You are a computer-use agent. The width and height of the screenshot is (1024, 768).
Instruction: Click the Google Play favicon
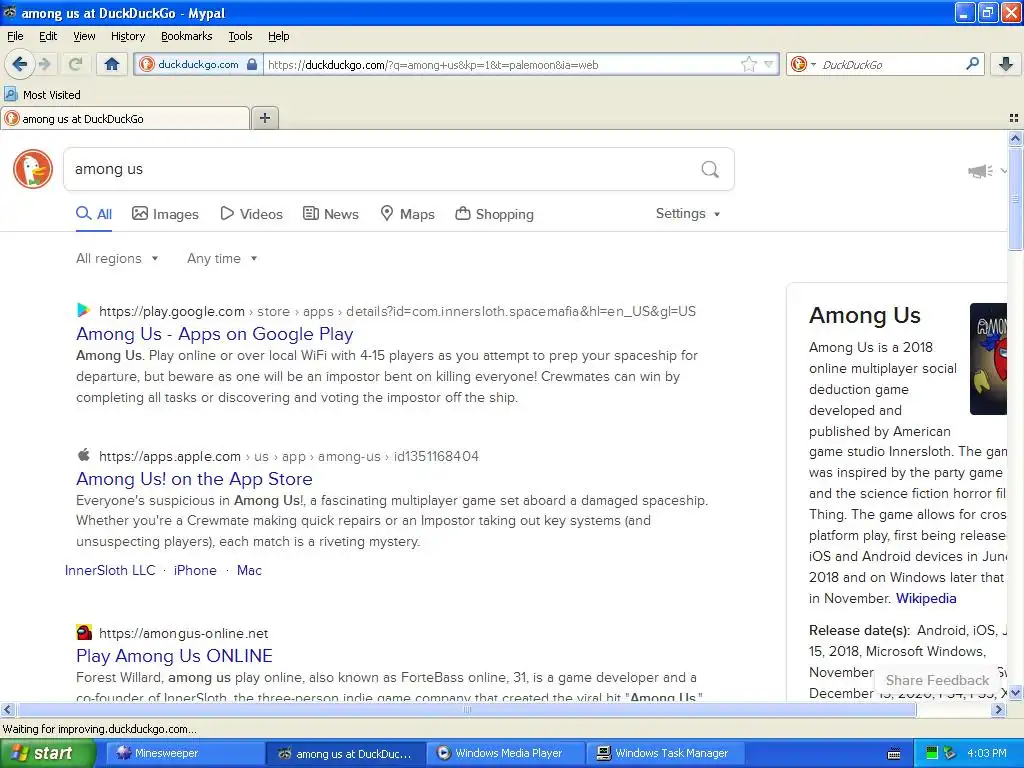[84, 310]
